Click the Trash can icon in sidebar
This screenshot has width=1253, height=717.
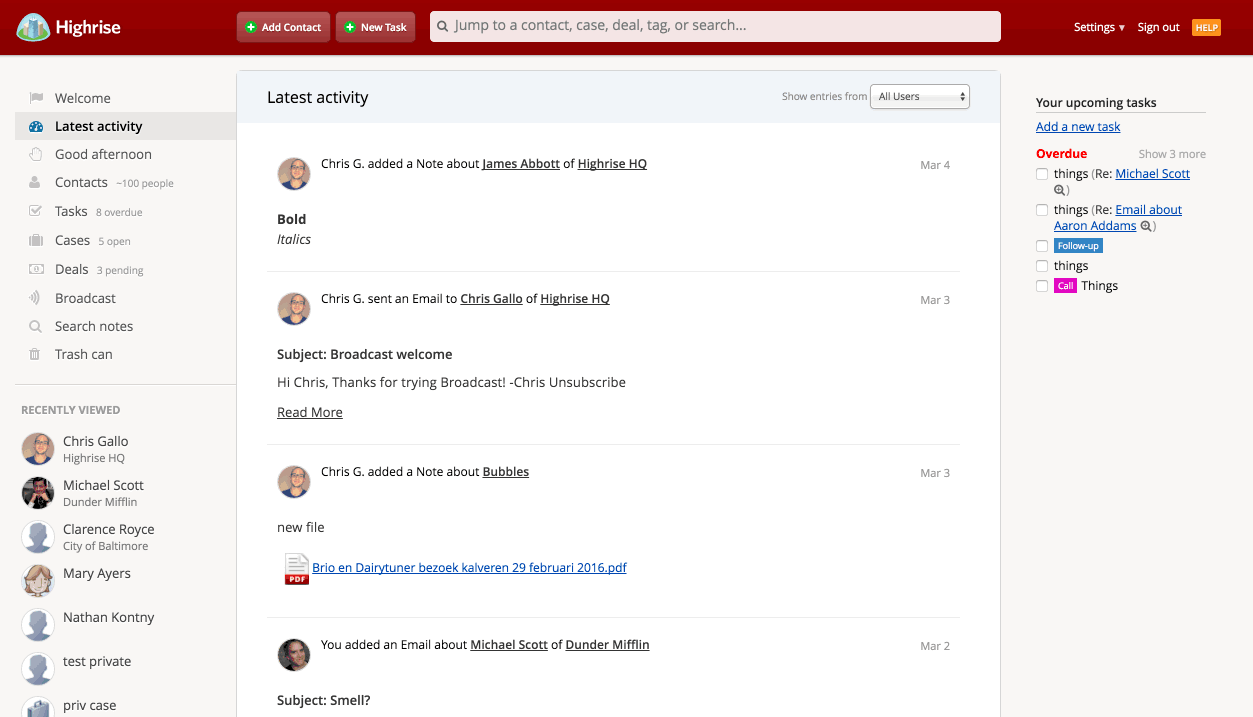click(35, 355)
